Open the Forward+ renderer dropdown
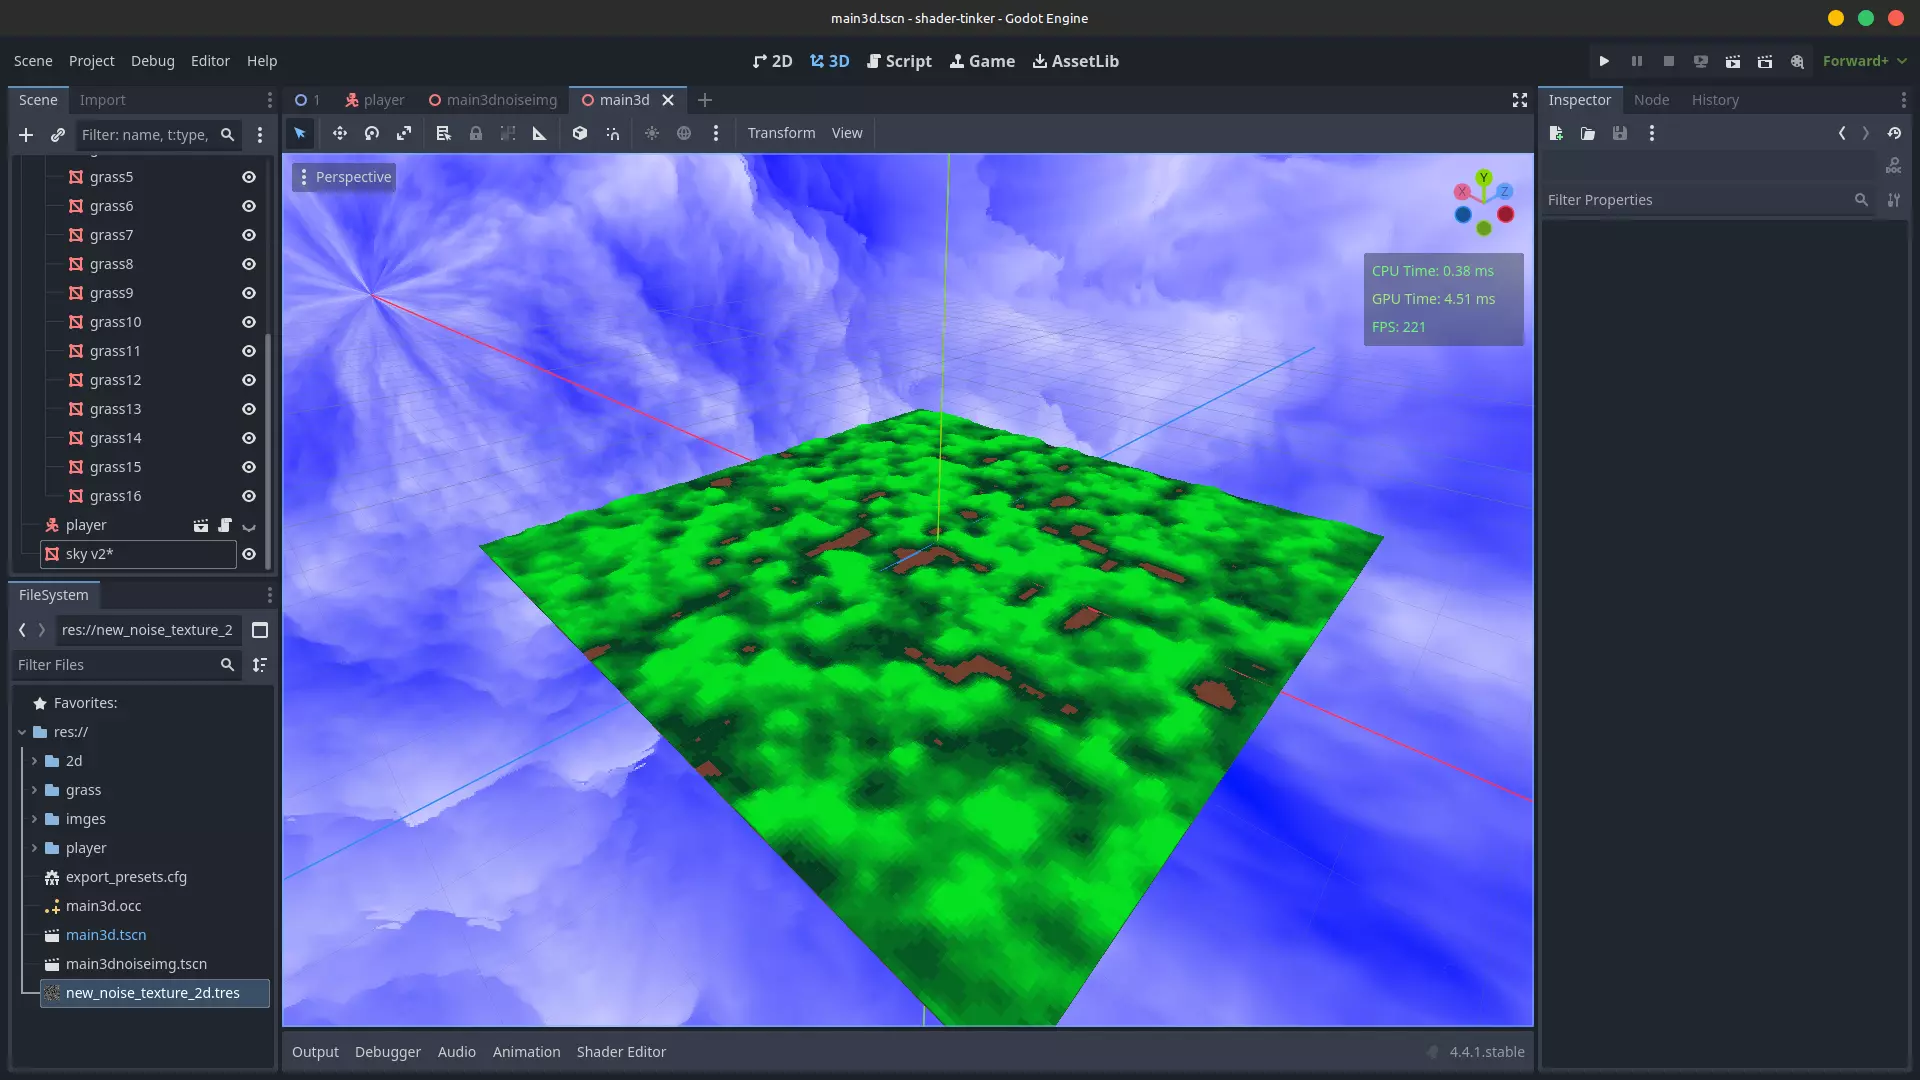Image resolution: width=1920 pixels, height=1080 pixels. [1864, 61]
